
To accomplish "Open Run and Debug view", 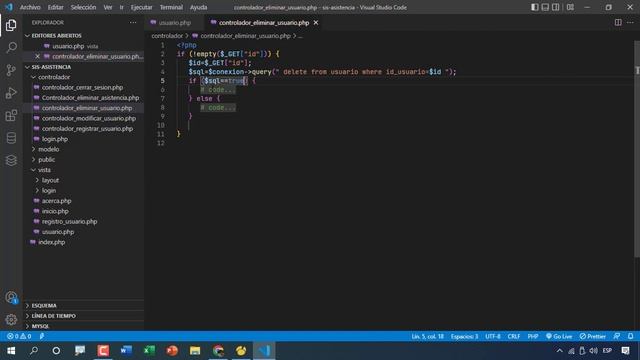I will coord(11,93).
